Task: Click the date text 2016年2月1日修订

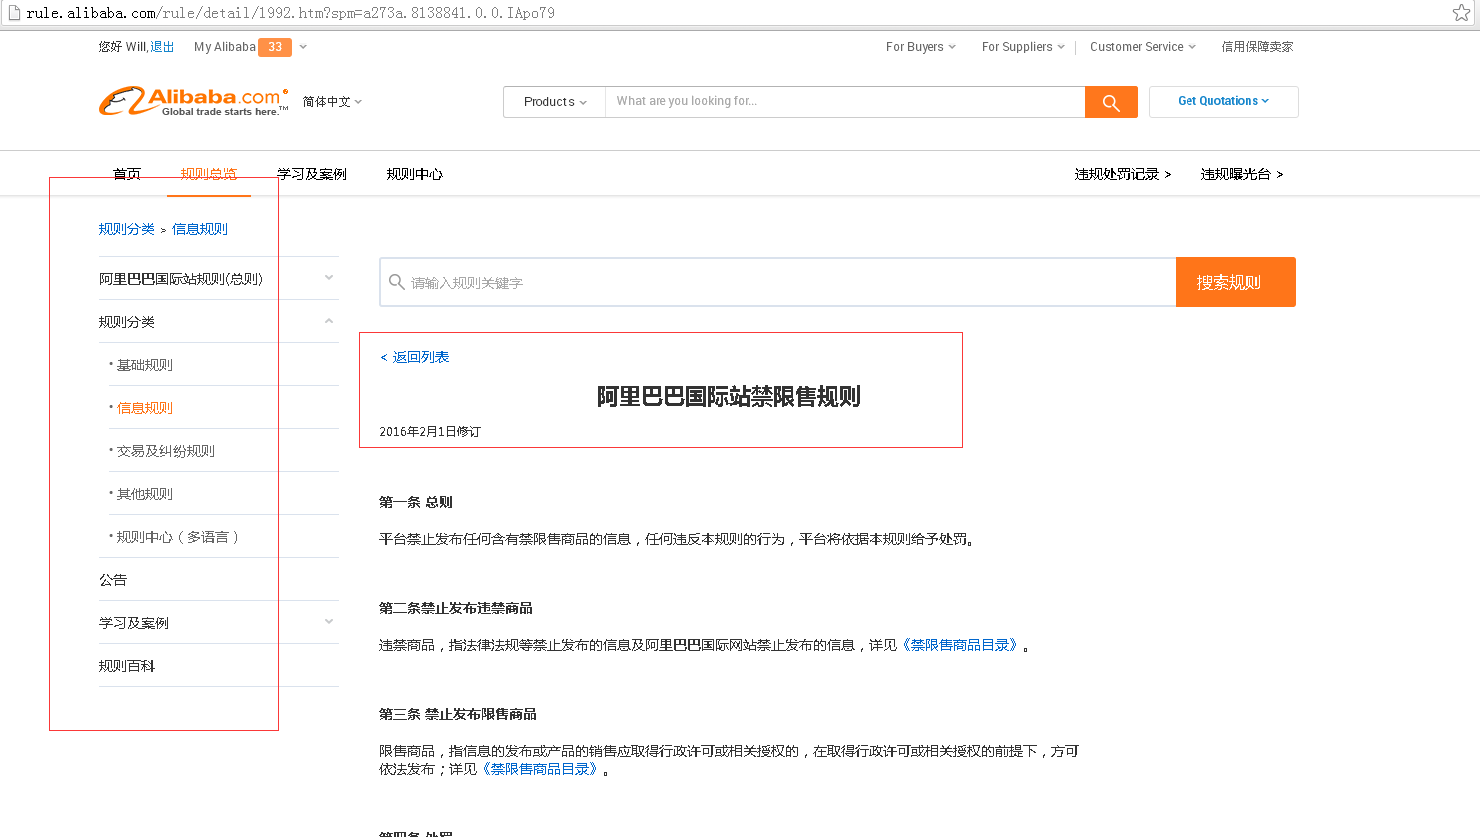Action: pyautogui.click(x=430, y=432)
